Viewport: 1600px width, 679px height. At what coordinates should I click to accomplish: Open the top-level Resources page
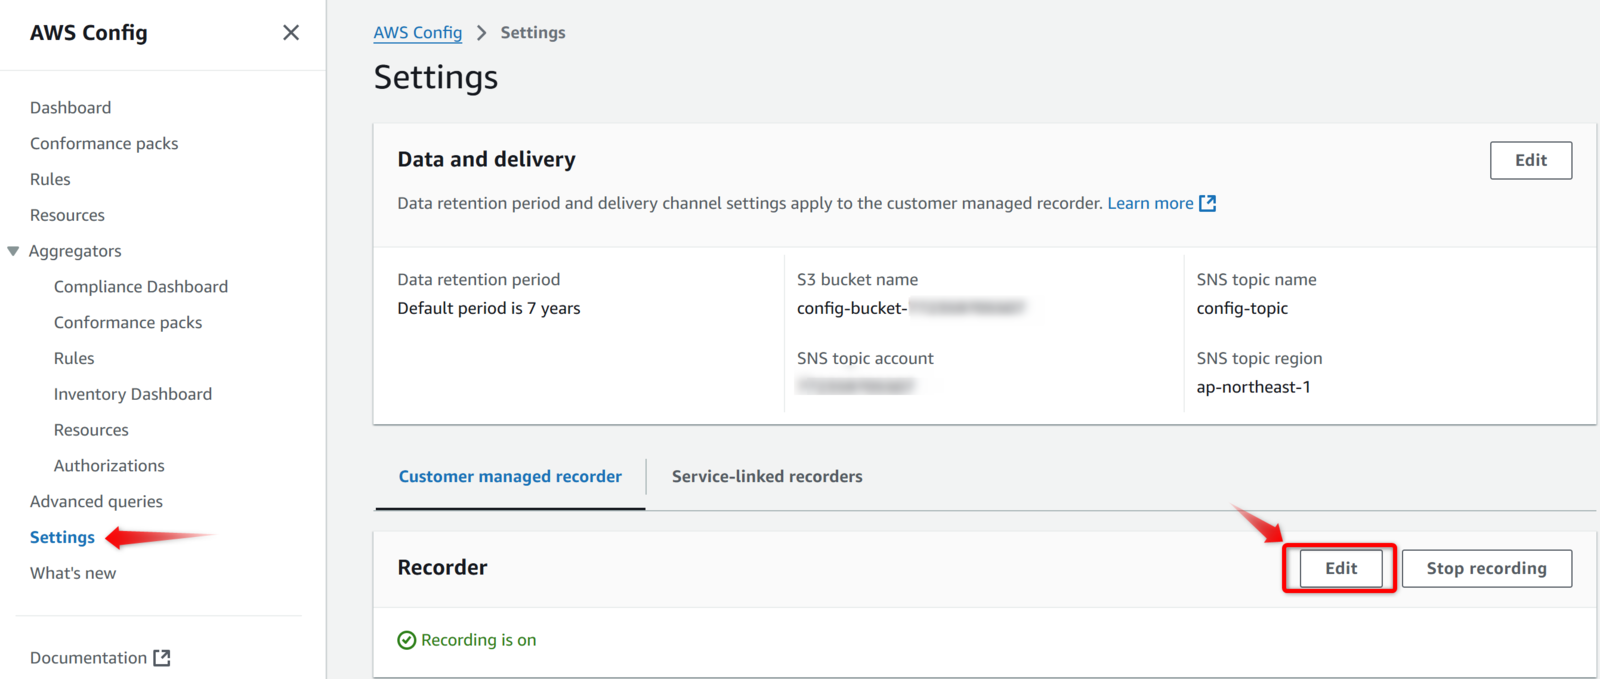pyautogui.click(x=67, y=215)
